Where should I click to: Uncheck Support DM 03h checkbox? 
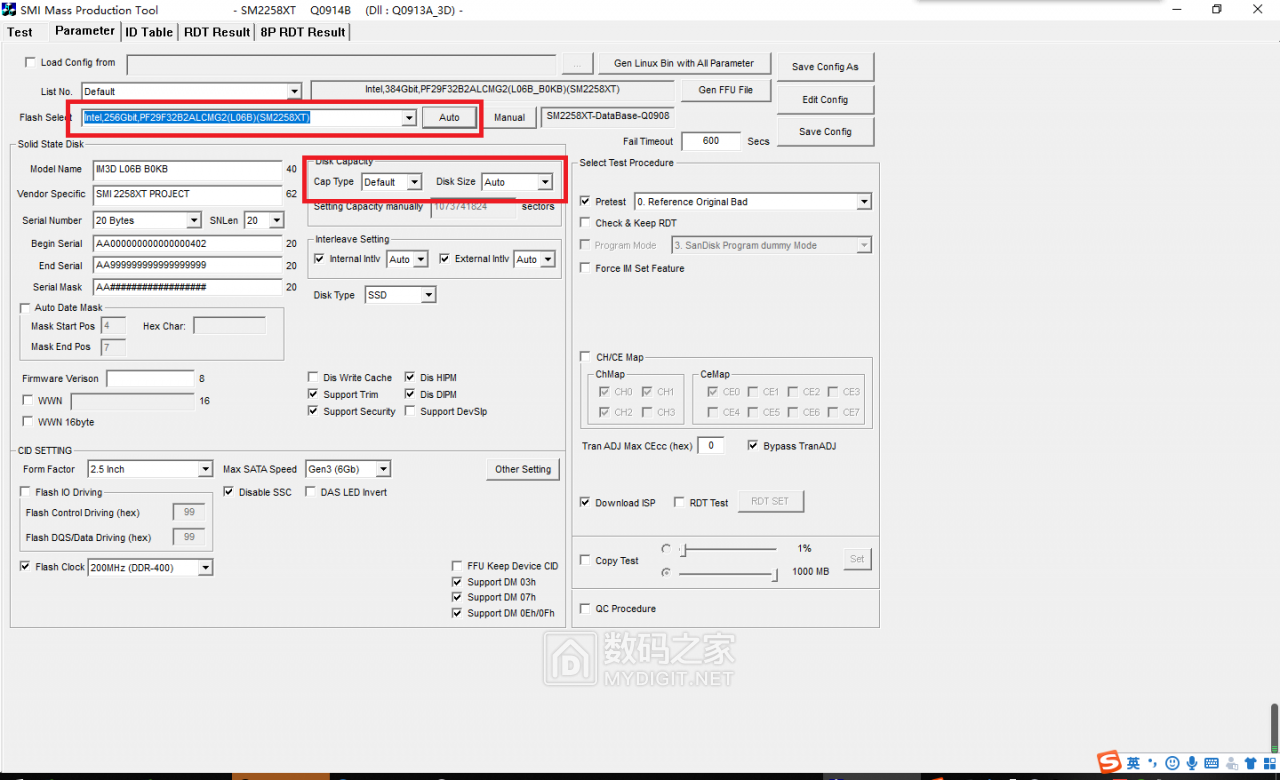(x=457, y=582)
